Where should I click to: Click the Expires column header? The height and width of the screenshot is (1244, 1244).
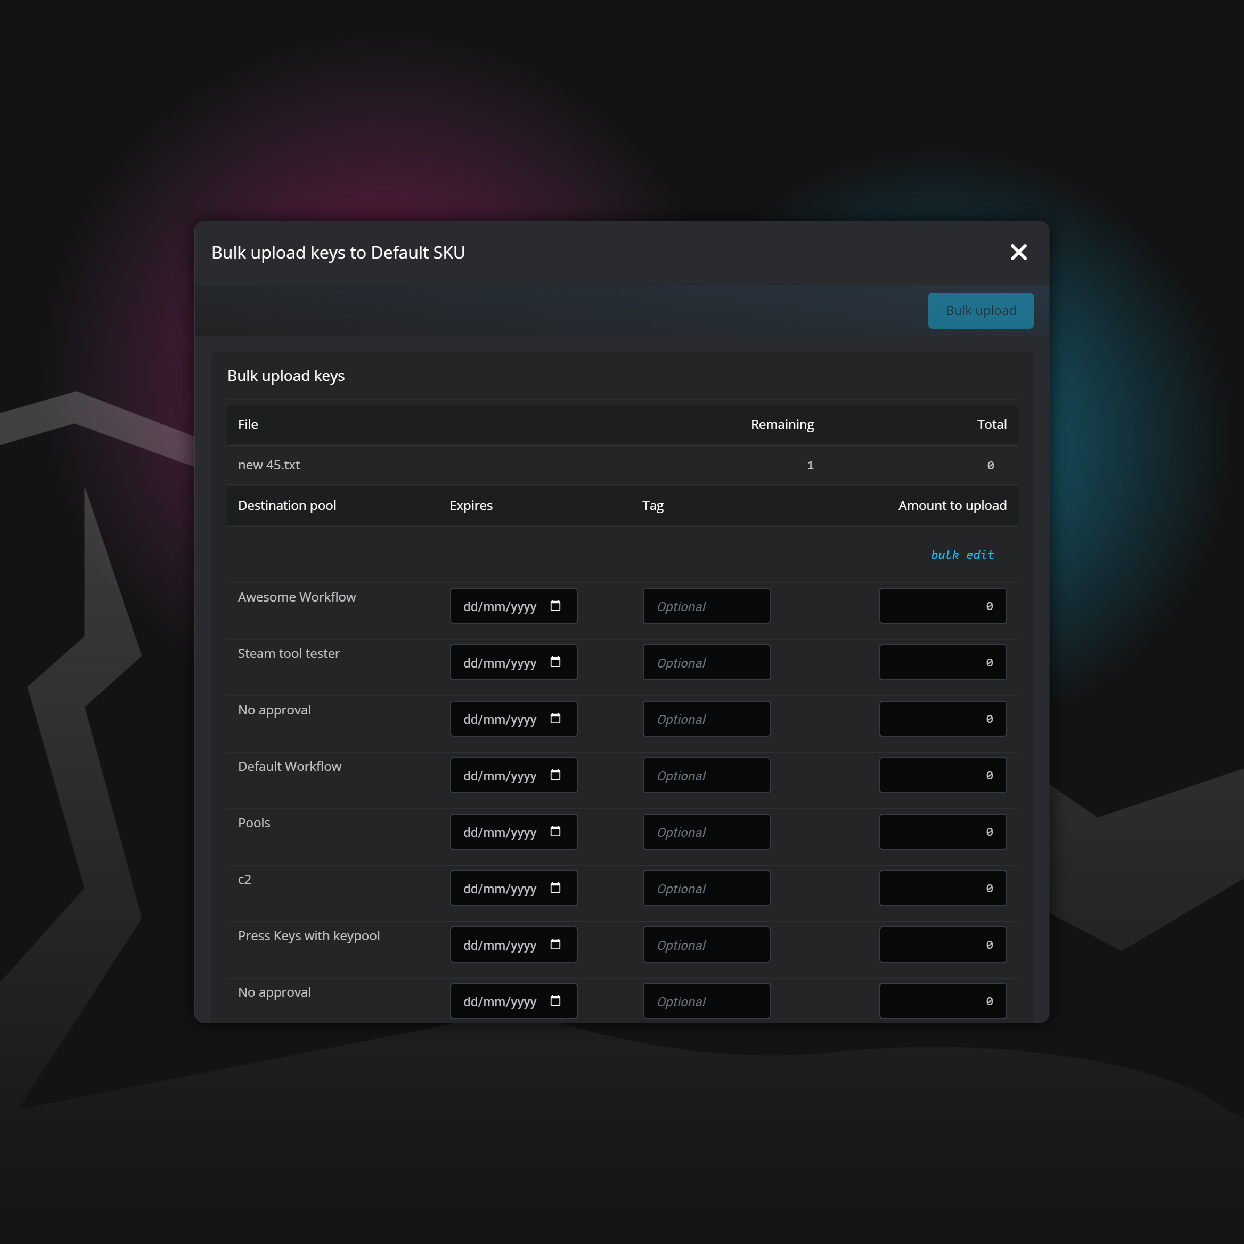click(x=471, y=506)
